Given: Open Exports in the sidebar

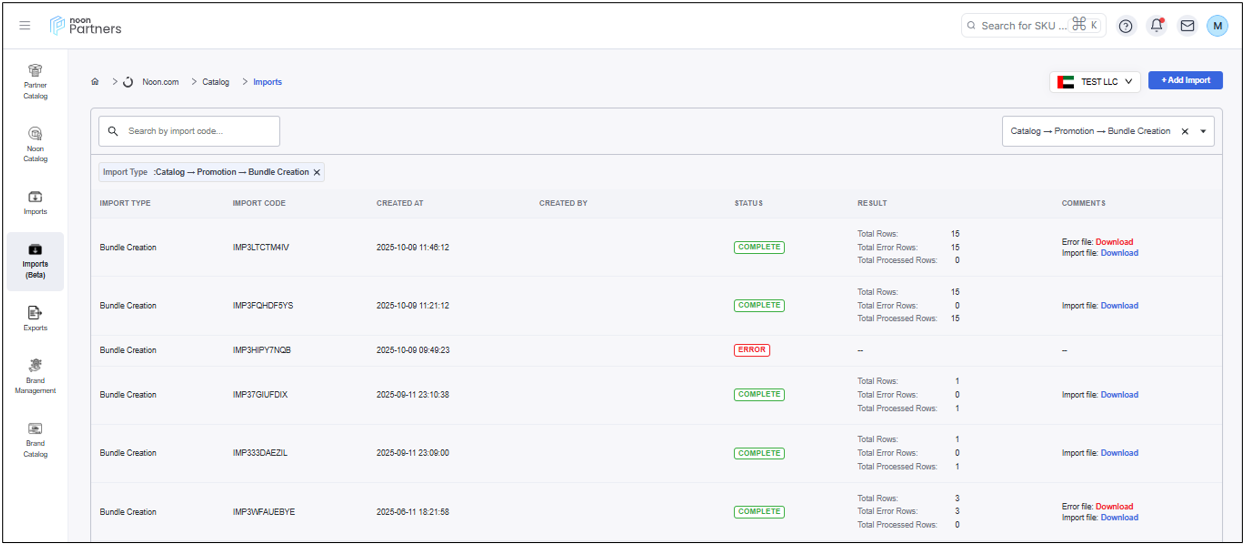Looking at the screenshot, I should tap(35, 318).
